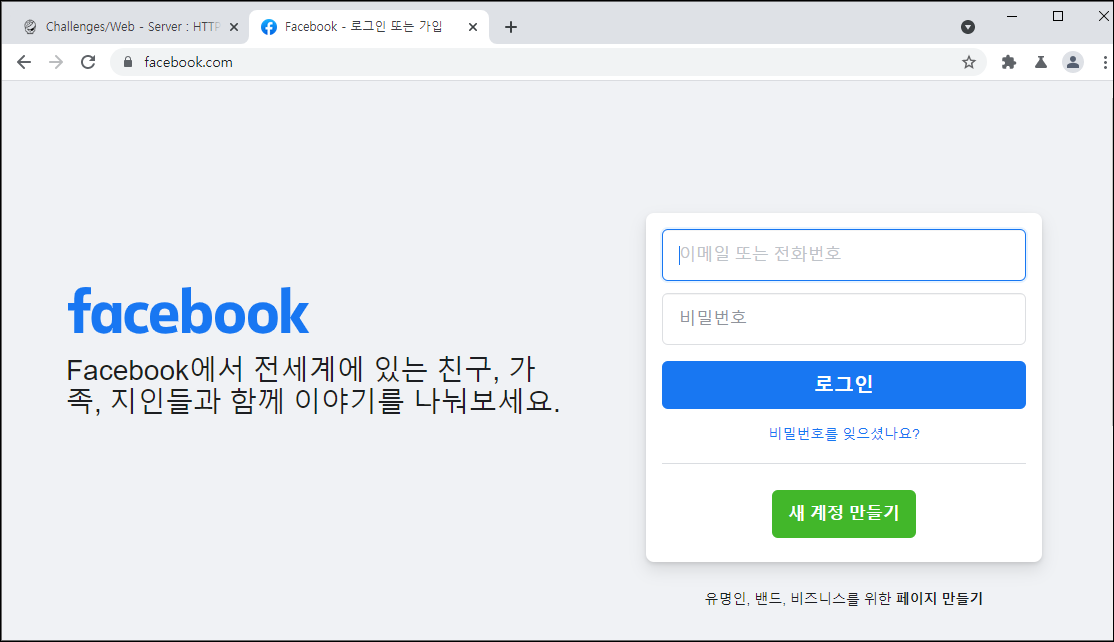
Task: Click the 비밀번호 password field
Action: (x=843, y=319)
